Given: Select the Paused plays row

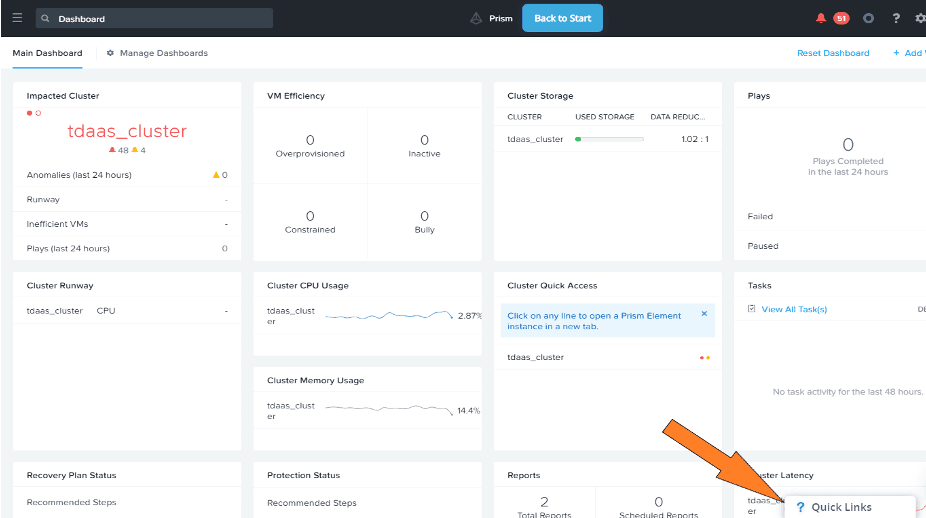Looking at the screenshot, I should click(830, 246).
